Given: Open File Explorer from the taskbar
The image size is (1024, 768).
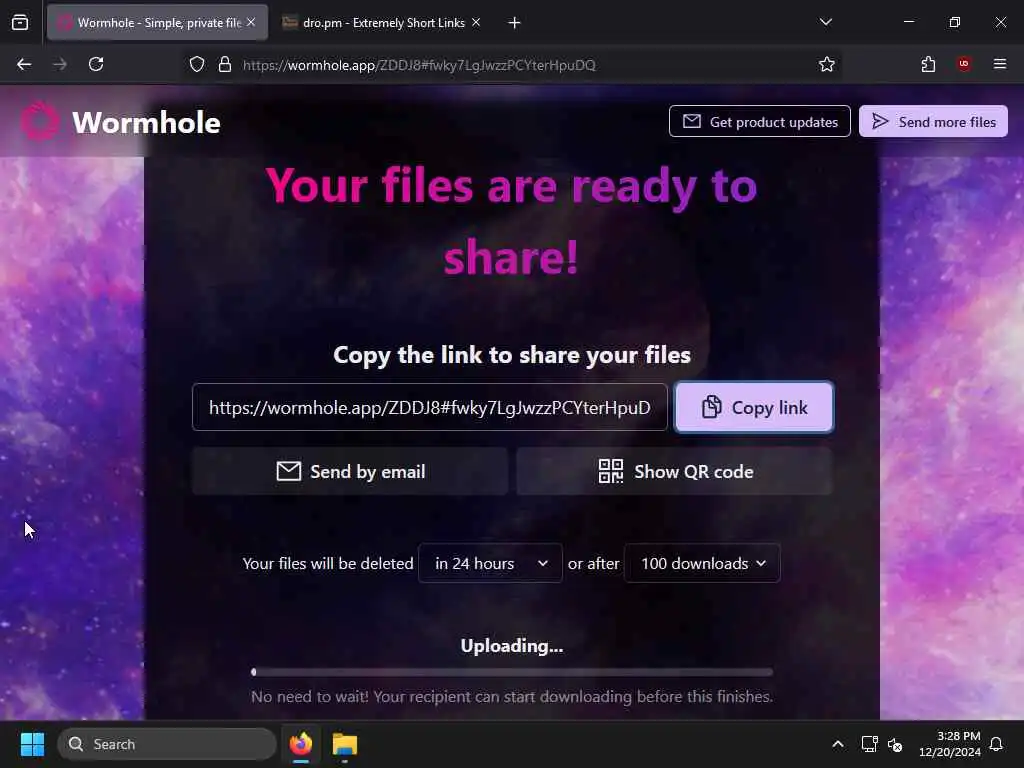Looking at the screenshot, I should (x=345, y=744).
